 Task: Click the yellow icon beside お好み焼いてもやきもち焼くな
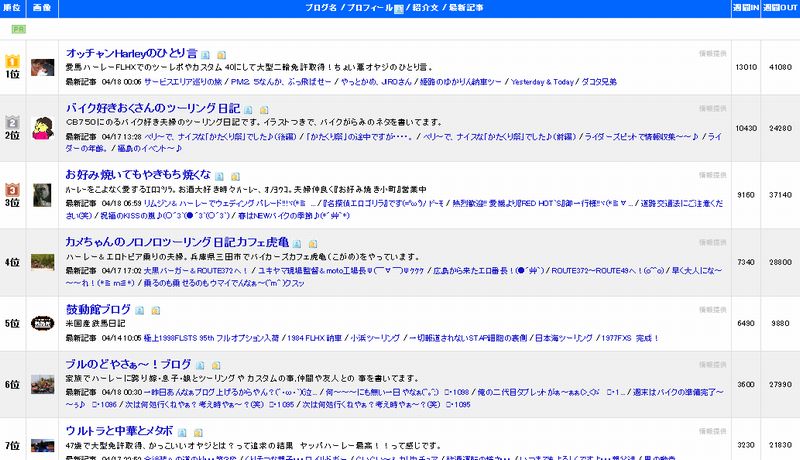(x=235, y=176)
